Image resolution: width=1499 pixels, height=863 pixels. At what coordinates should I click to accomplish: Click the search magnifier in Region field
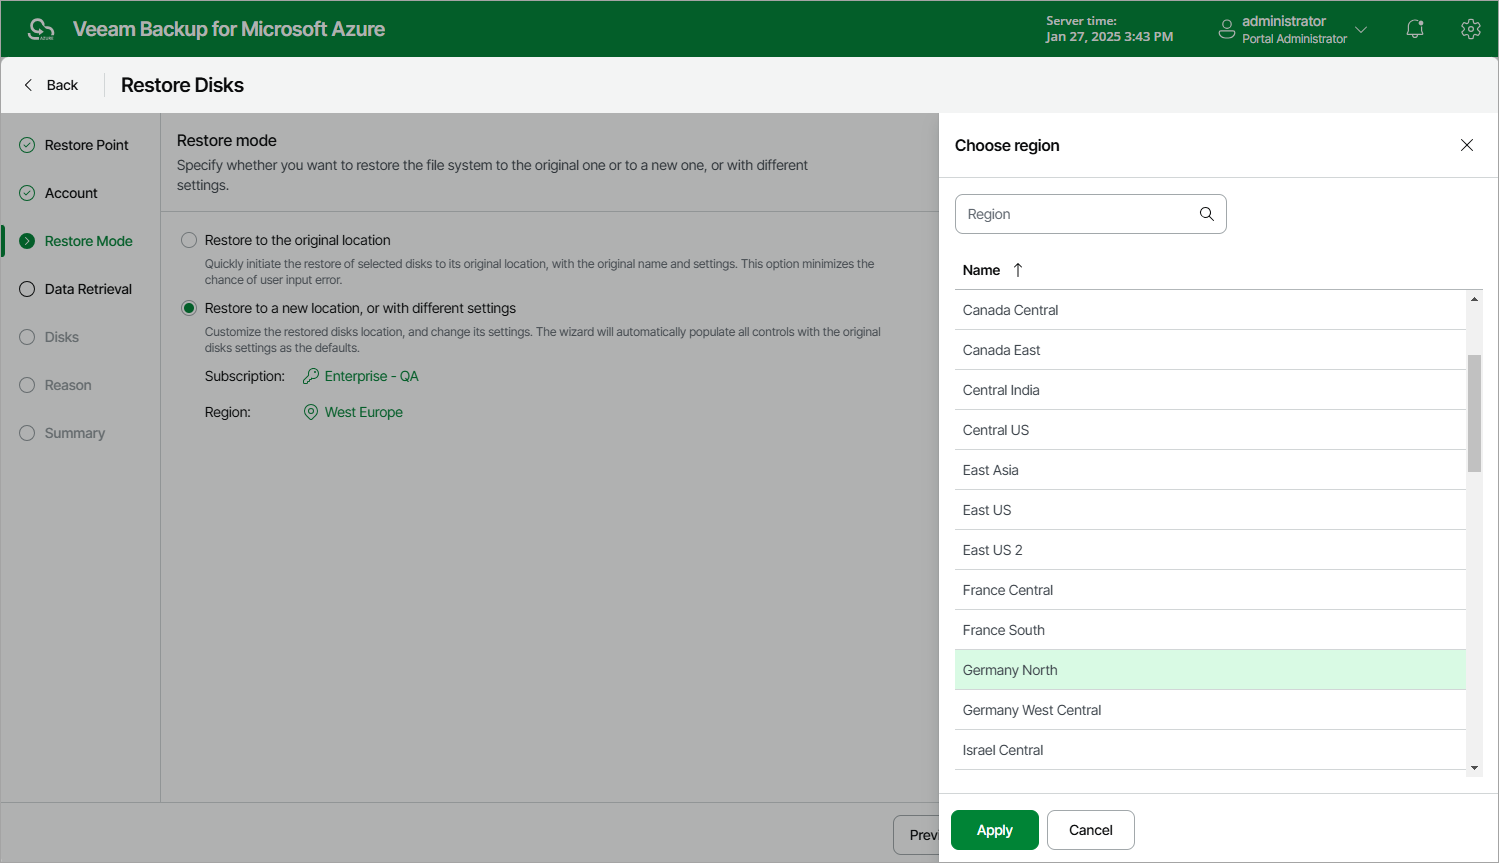tap(1207, 214)
